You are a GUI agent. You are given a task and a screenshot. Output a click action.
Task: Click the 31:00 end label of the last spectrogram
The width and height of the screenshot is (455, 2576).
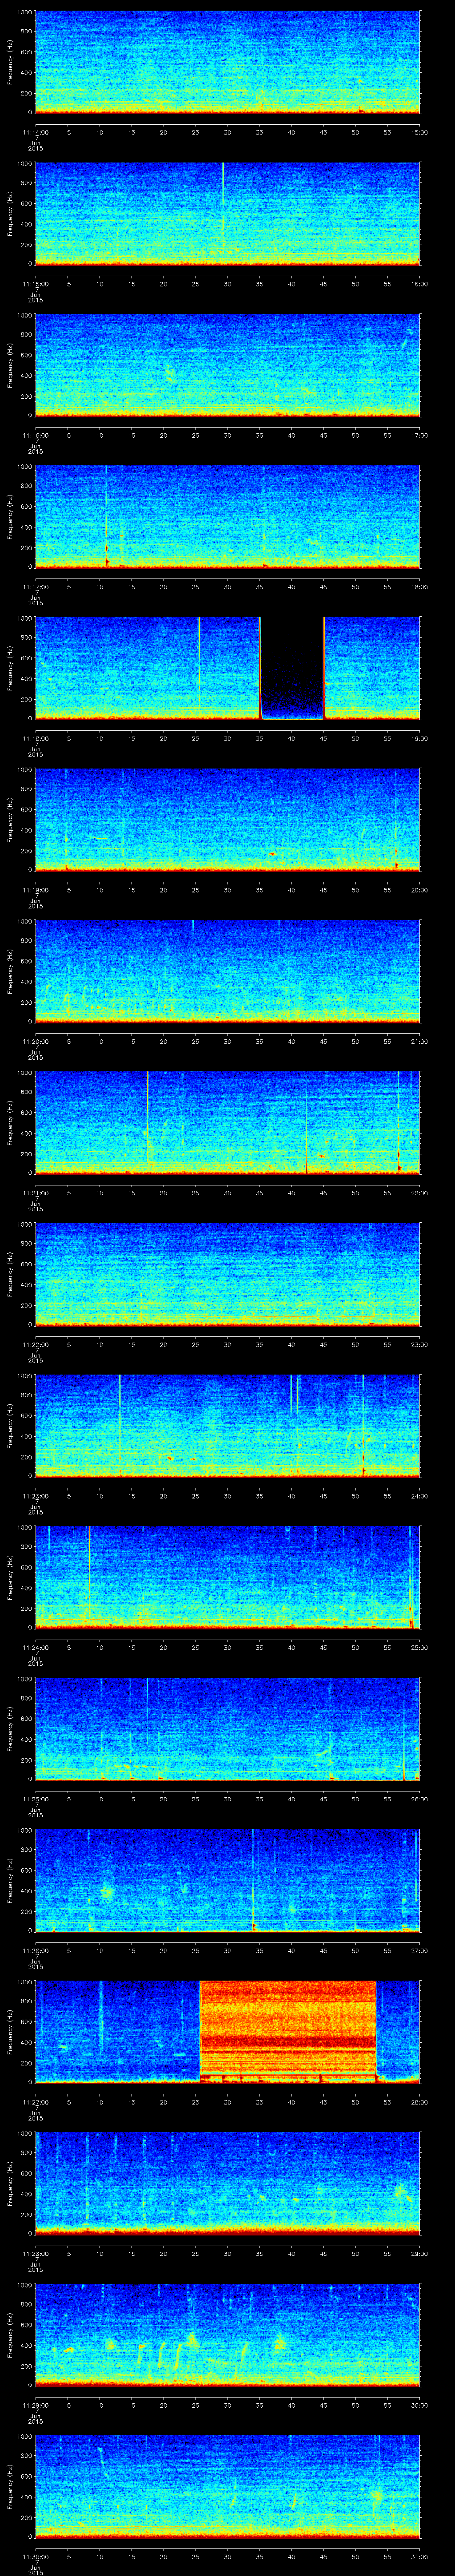click(420, 2557)
